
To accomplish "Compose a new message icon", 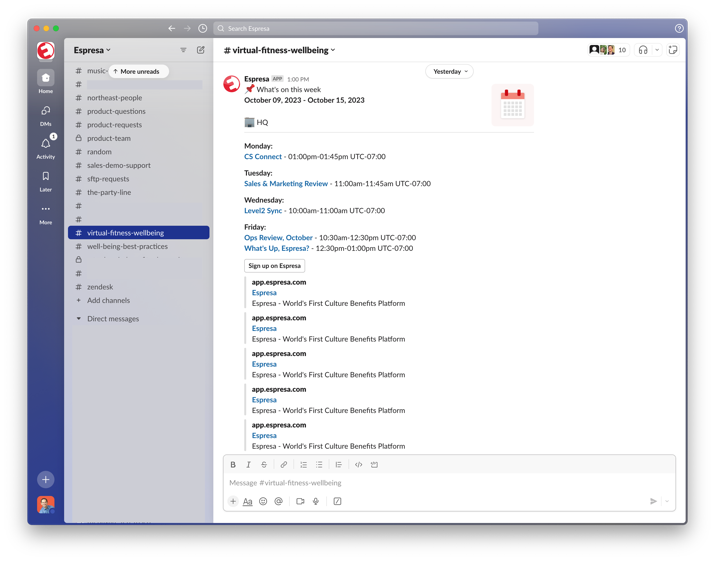I will point(201,50).
